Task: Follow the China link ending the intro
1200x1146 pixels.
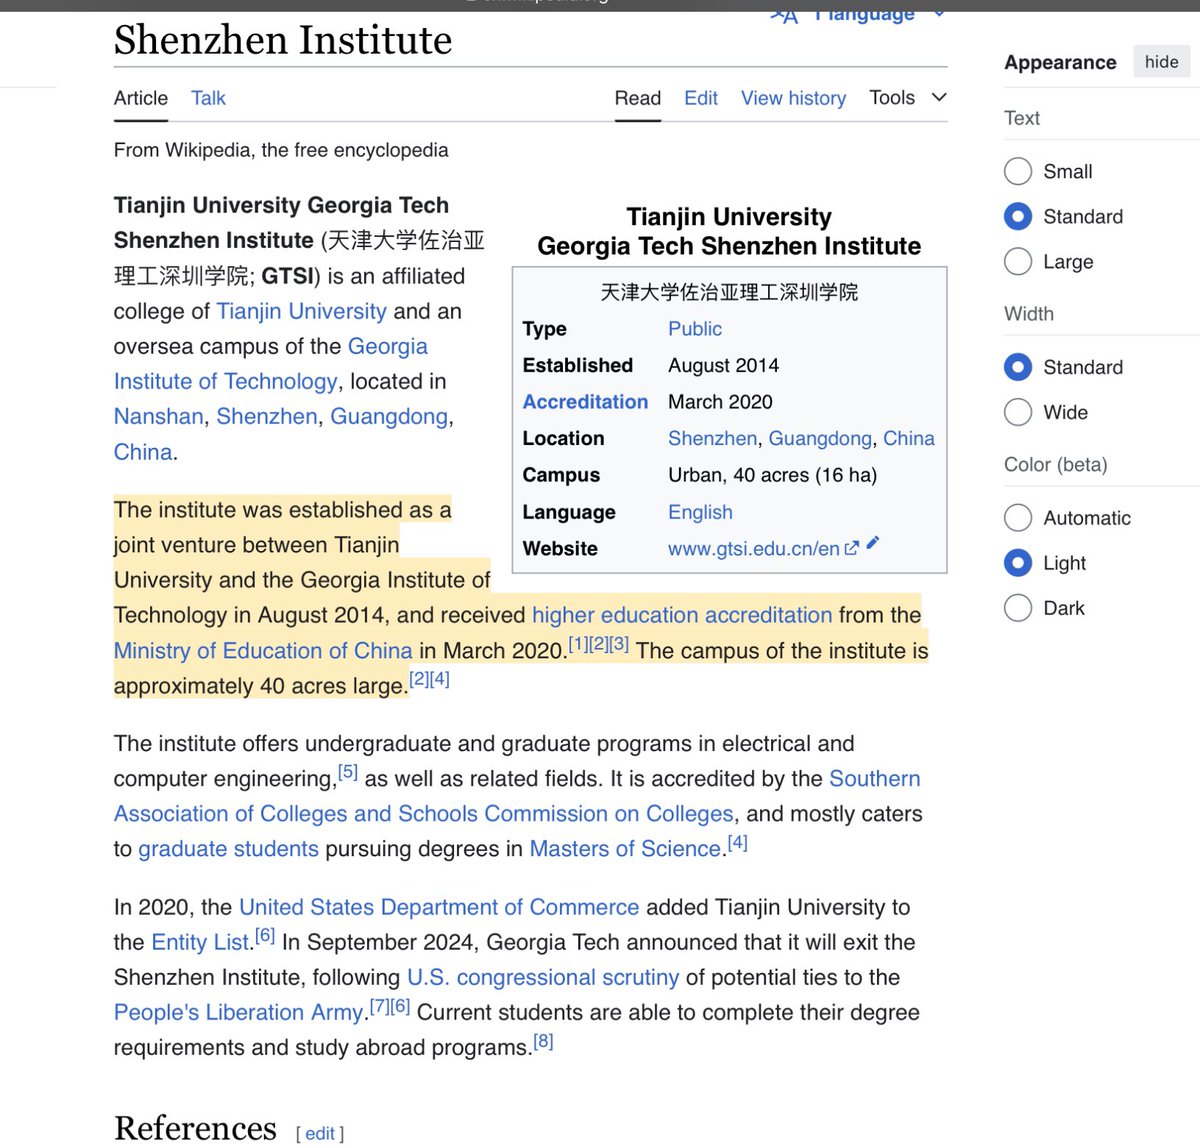Action: tap(143, 452)
